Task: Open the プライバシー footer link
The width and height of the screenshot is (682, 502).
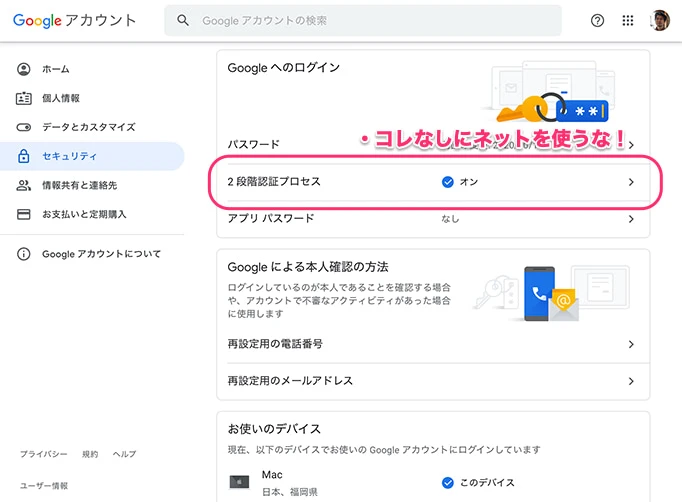Action: click(44, 454)
